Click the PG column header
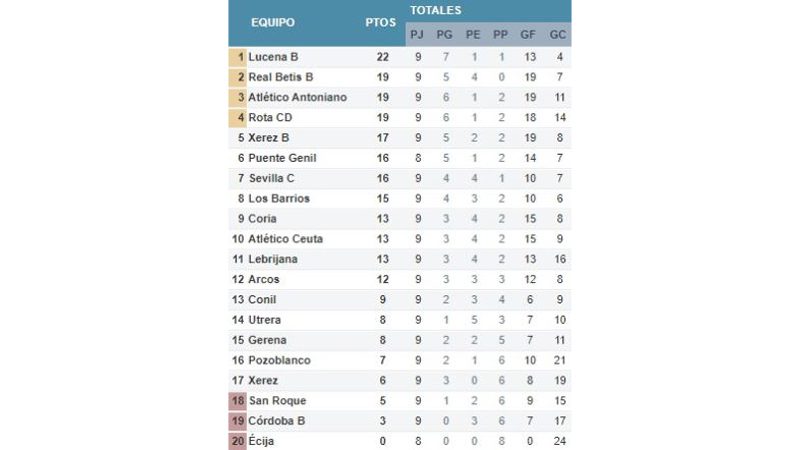 pos(444,35)
